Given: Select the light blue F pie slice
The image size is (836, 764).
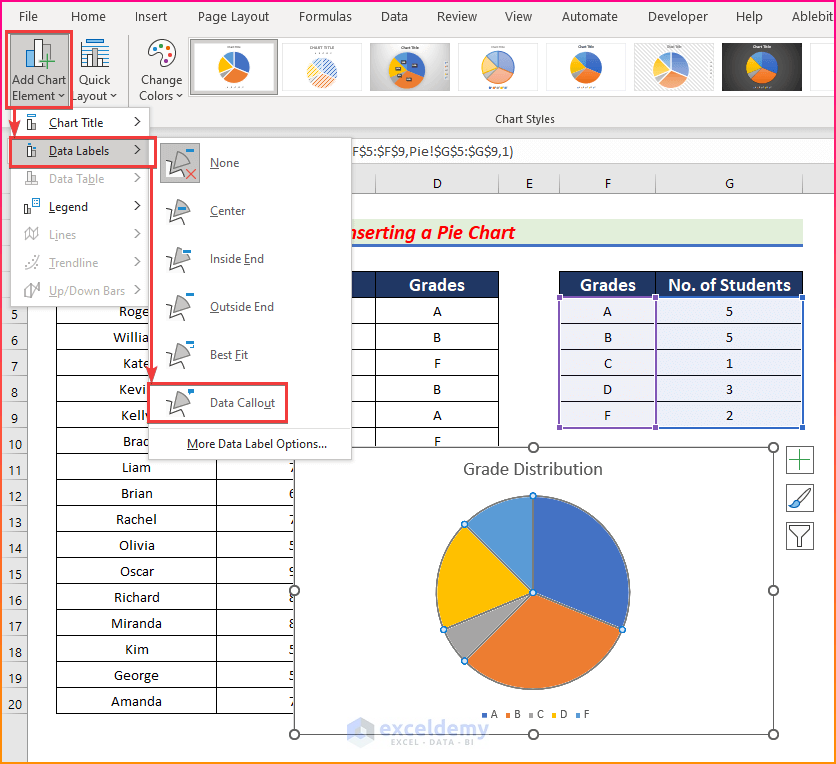Looking at the screenshot, I should click(507, 533).
